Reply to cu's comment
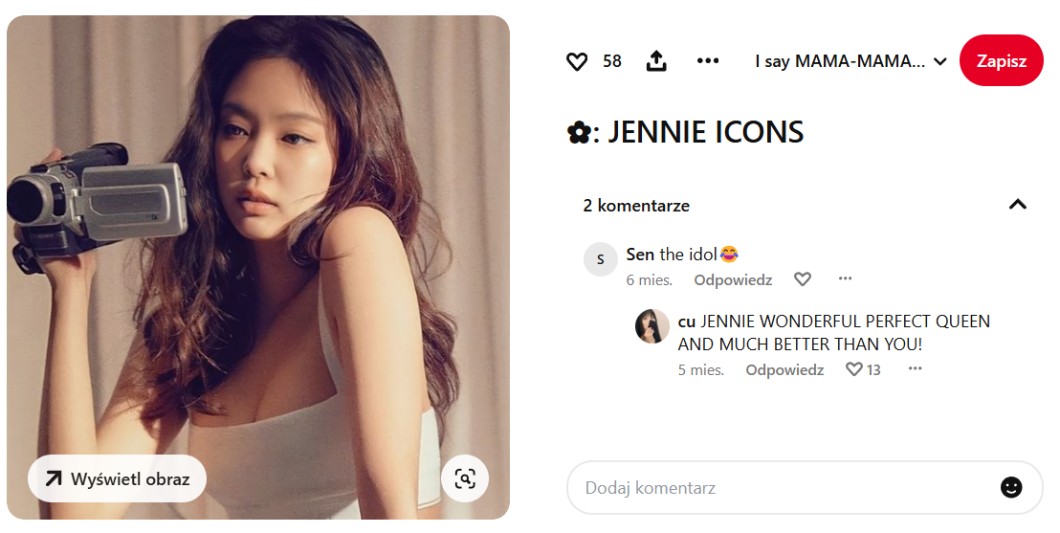Image resolution: width=1060 pixels, height=533 pixels. coord(784,370)
